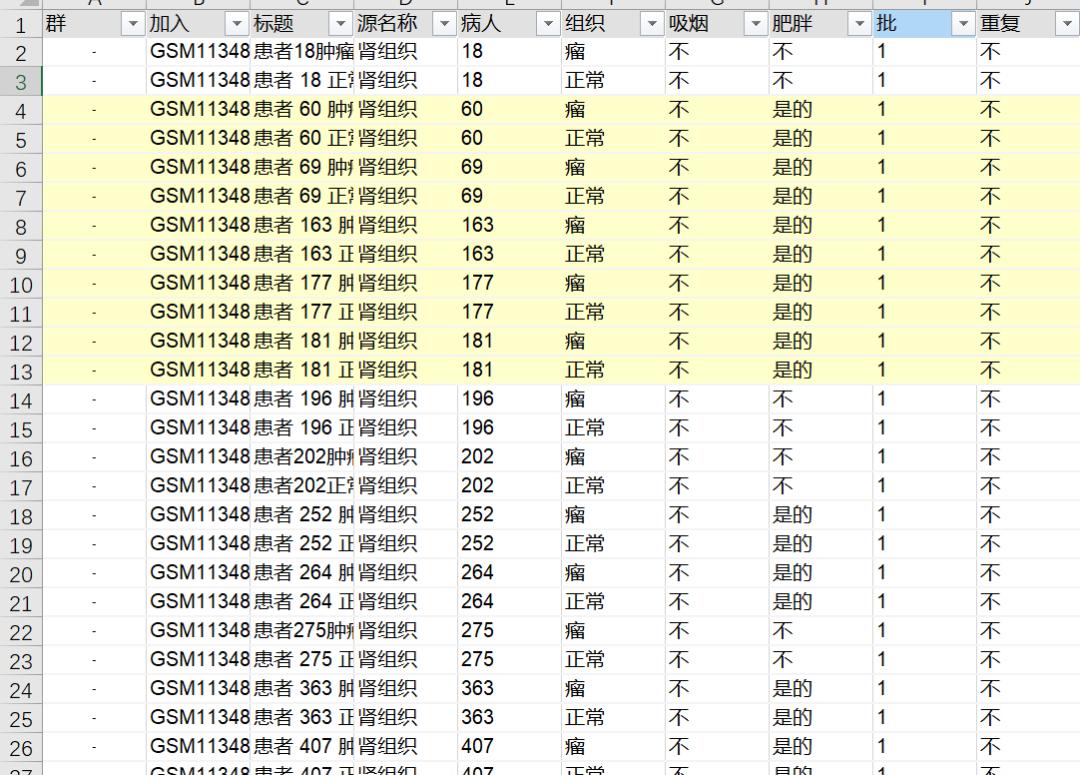The height and width of the screenshot is (775, 1080).
Task: Select 组织 cell 正常 in row 7
Action: click(x=613, y=196)
